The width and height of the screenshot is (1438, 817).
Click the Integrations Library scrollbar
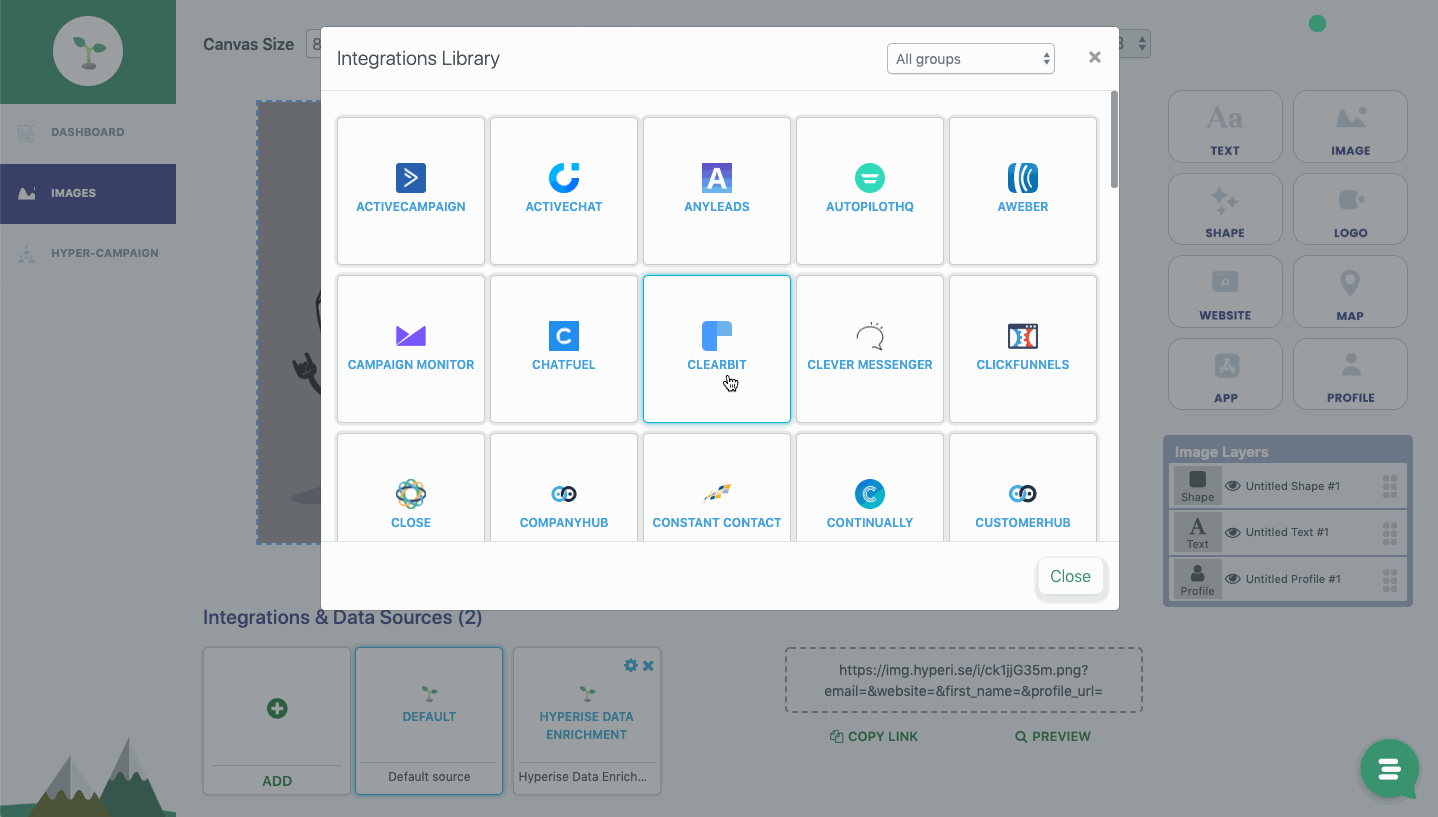pos(1114,139)
